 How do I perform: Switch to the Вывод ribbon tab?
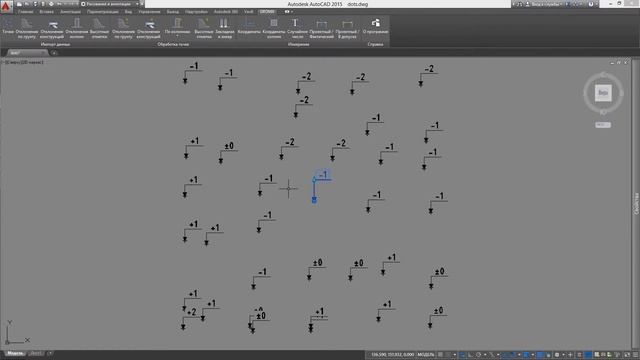pos(173,11)
